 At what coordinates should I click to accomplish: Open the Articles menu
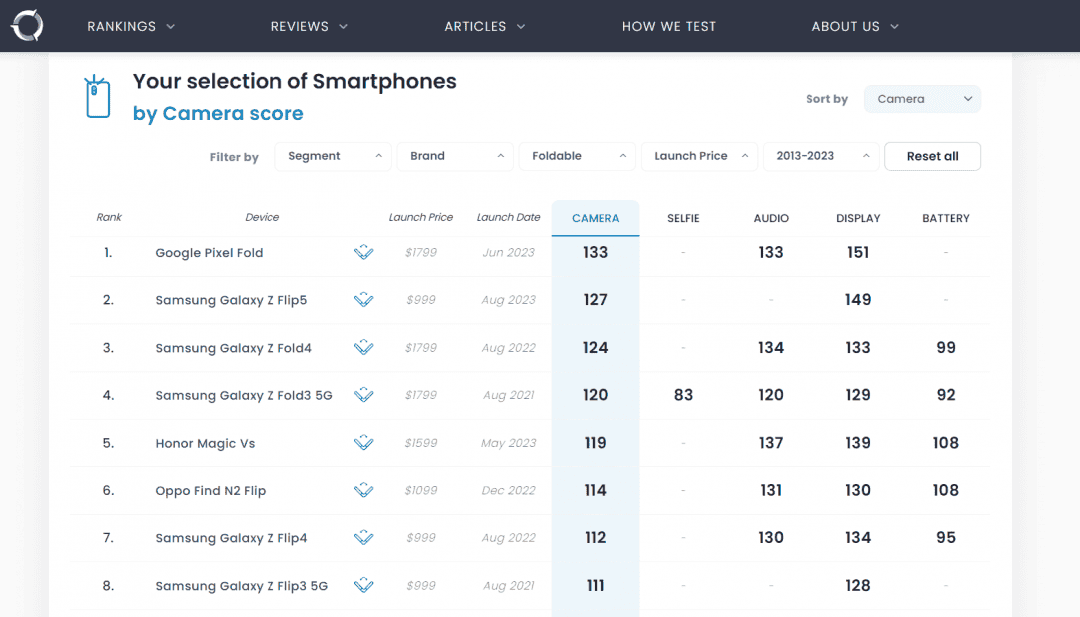(x=484, y=26)
